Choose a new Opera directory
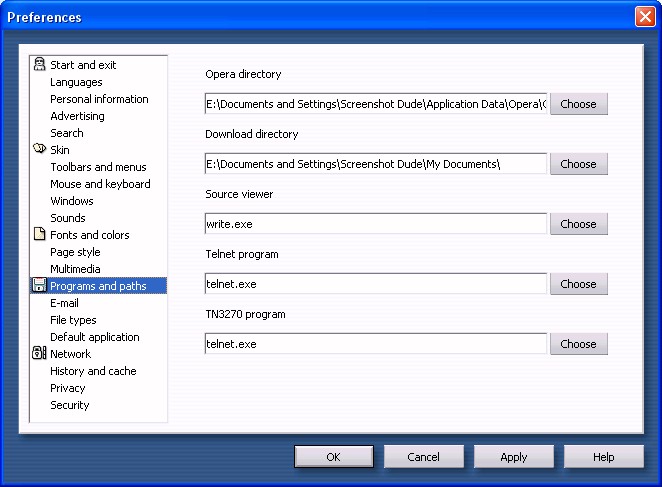The height and width of the screenshot is (487, 662). (578, 104)
